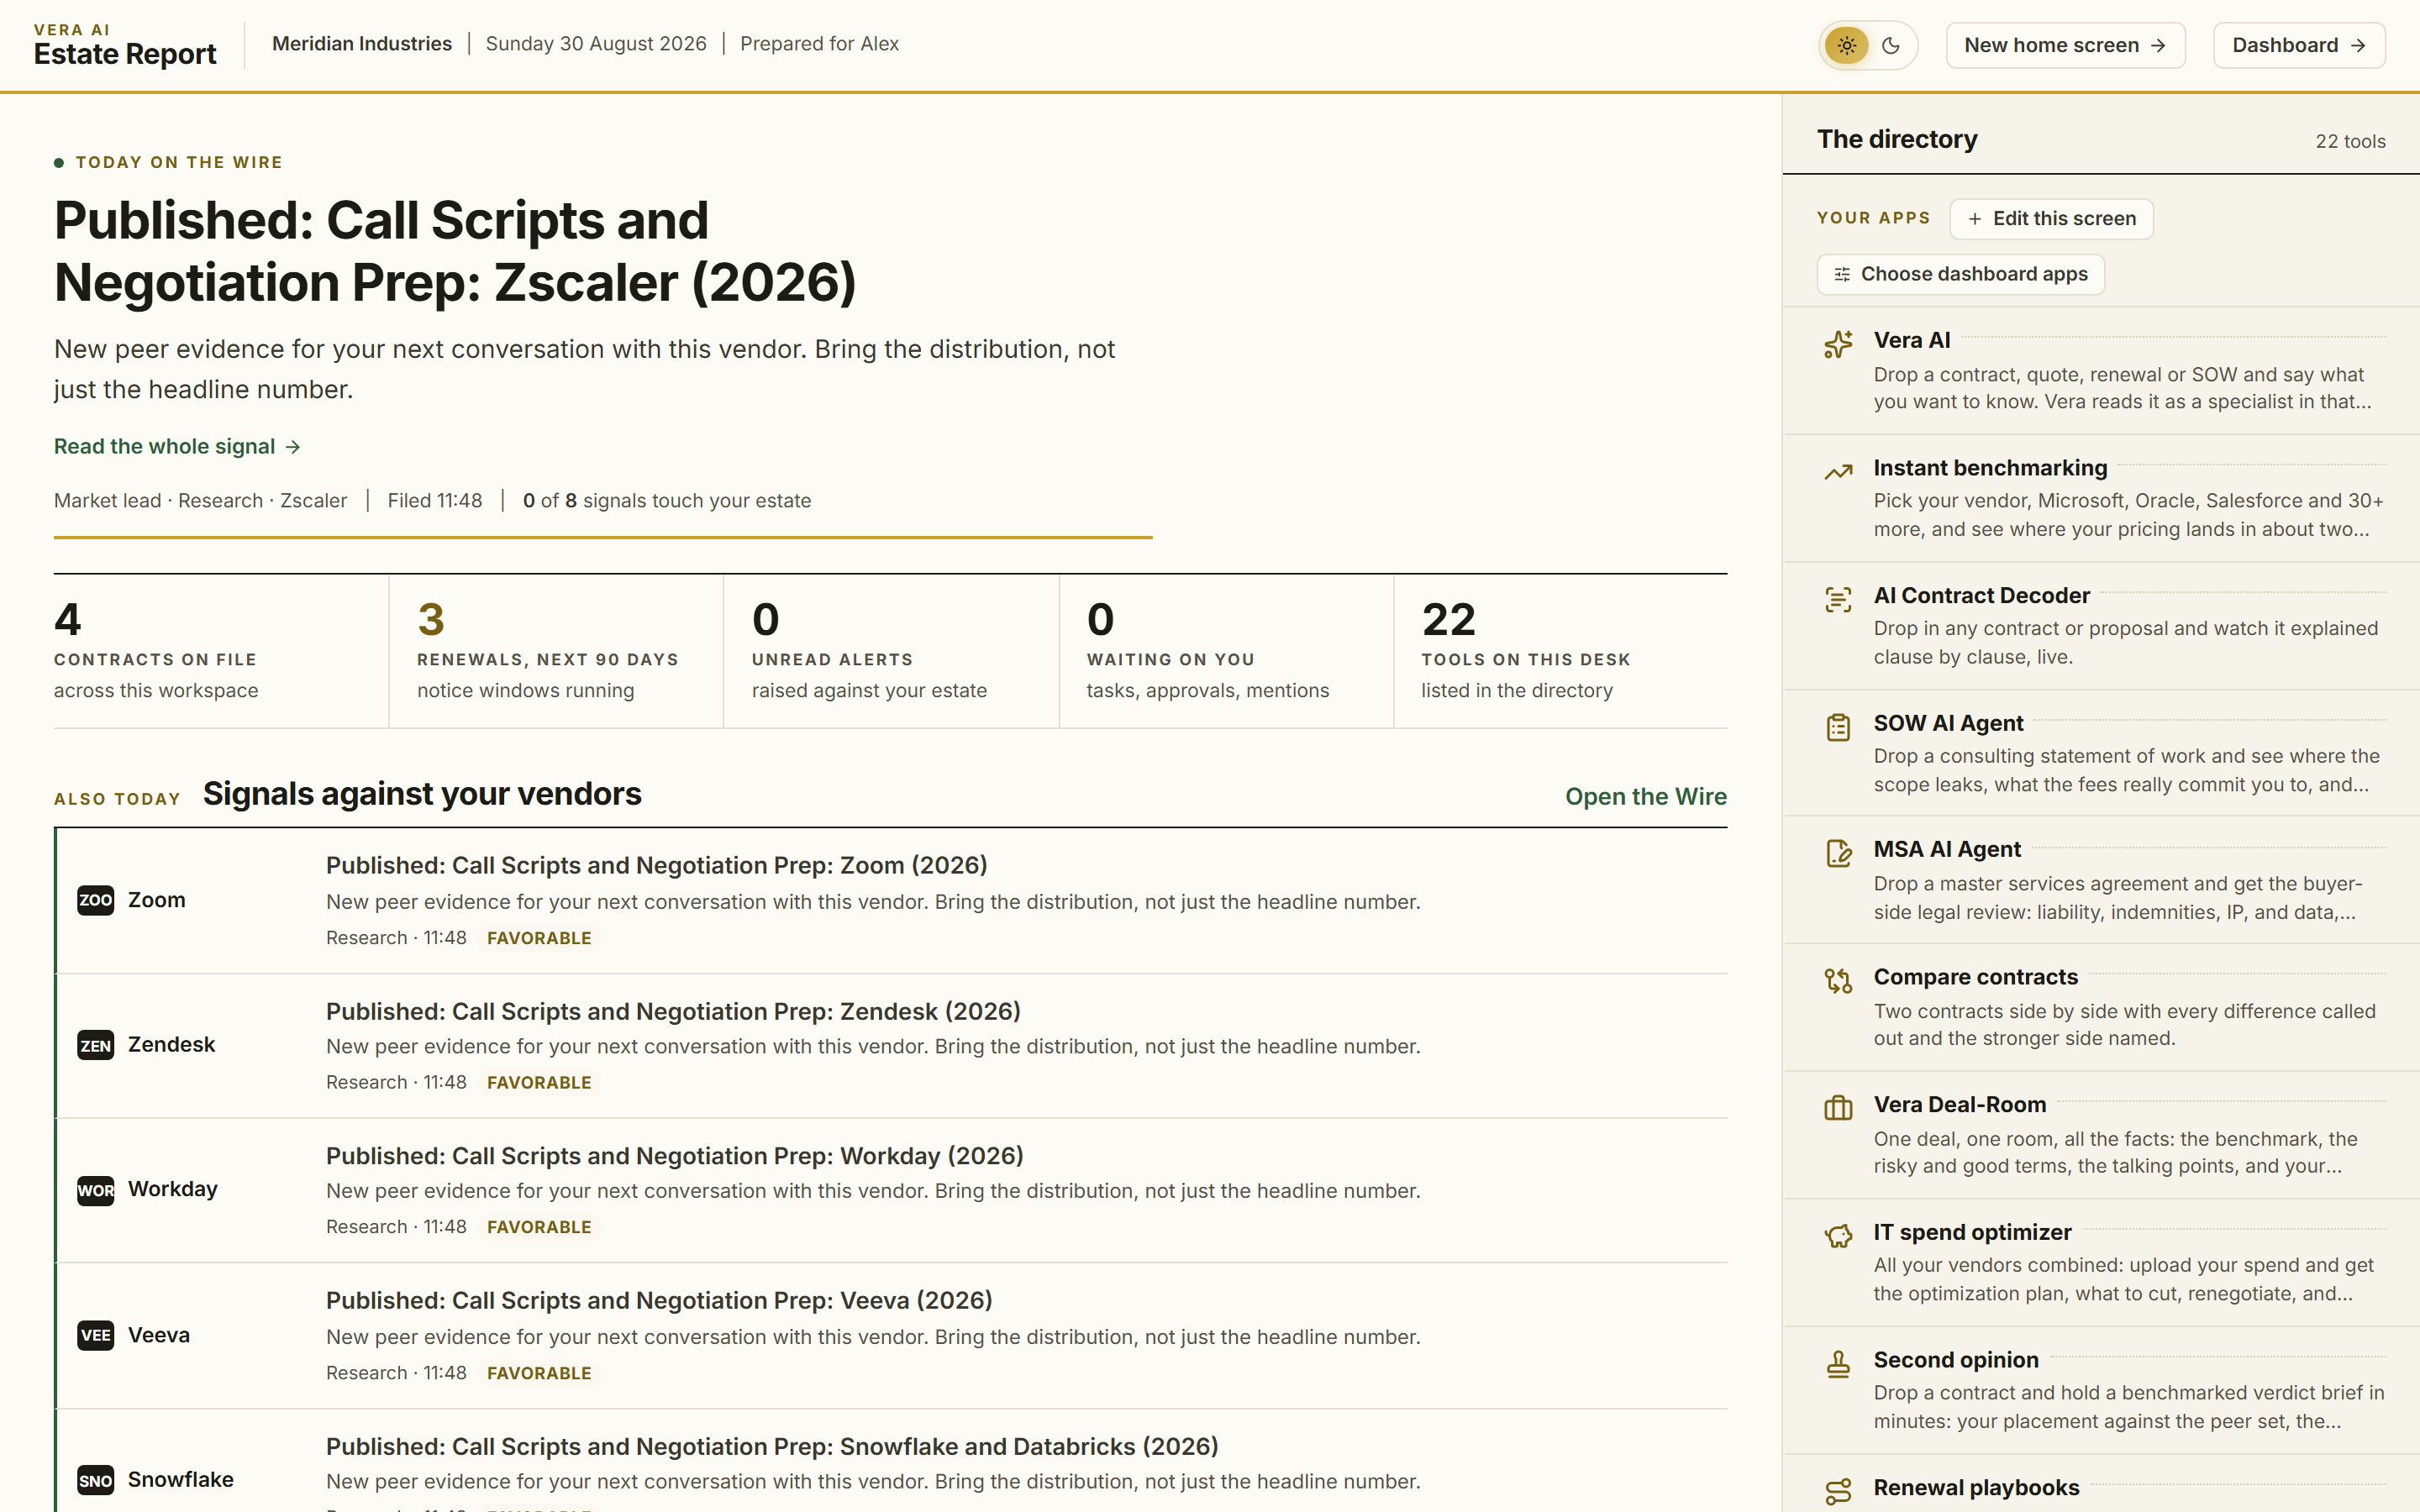Click the Contracts on File stat

coord(220,650)
